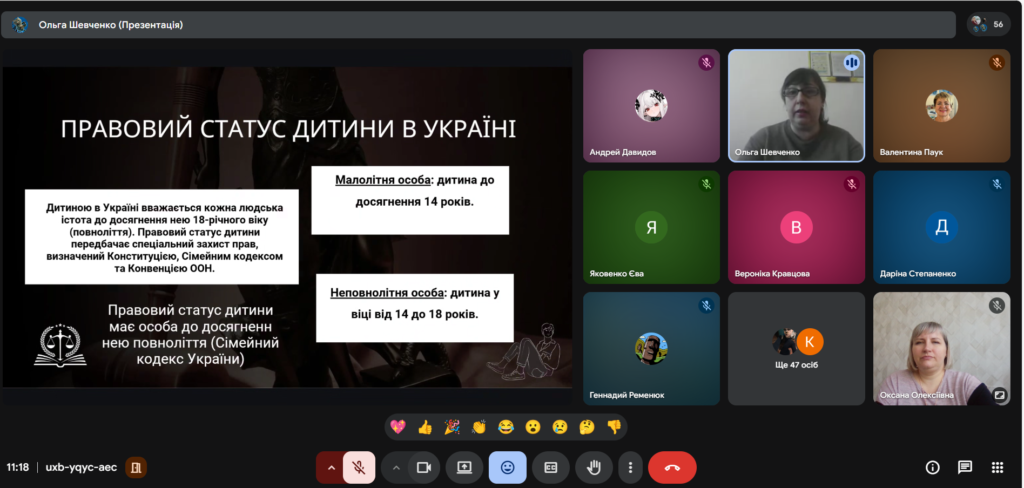This screenshot has height=488, width=1024.
Task: Open meeting details info icon
Action: (x=932, y=467)
